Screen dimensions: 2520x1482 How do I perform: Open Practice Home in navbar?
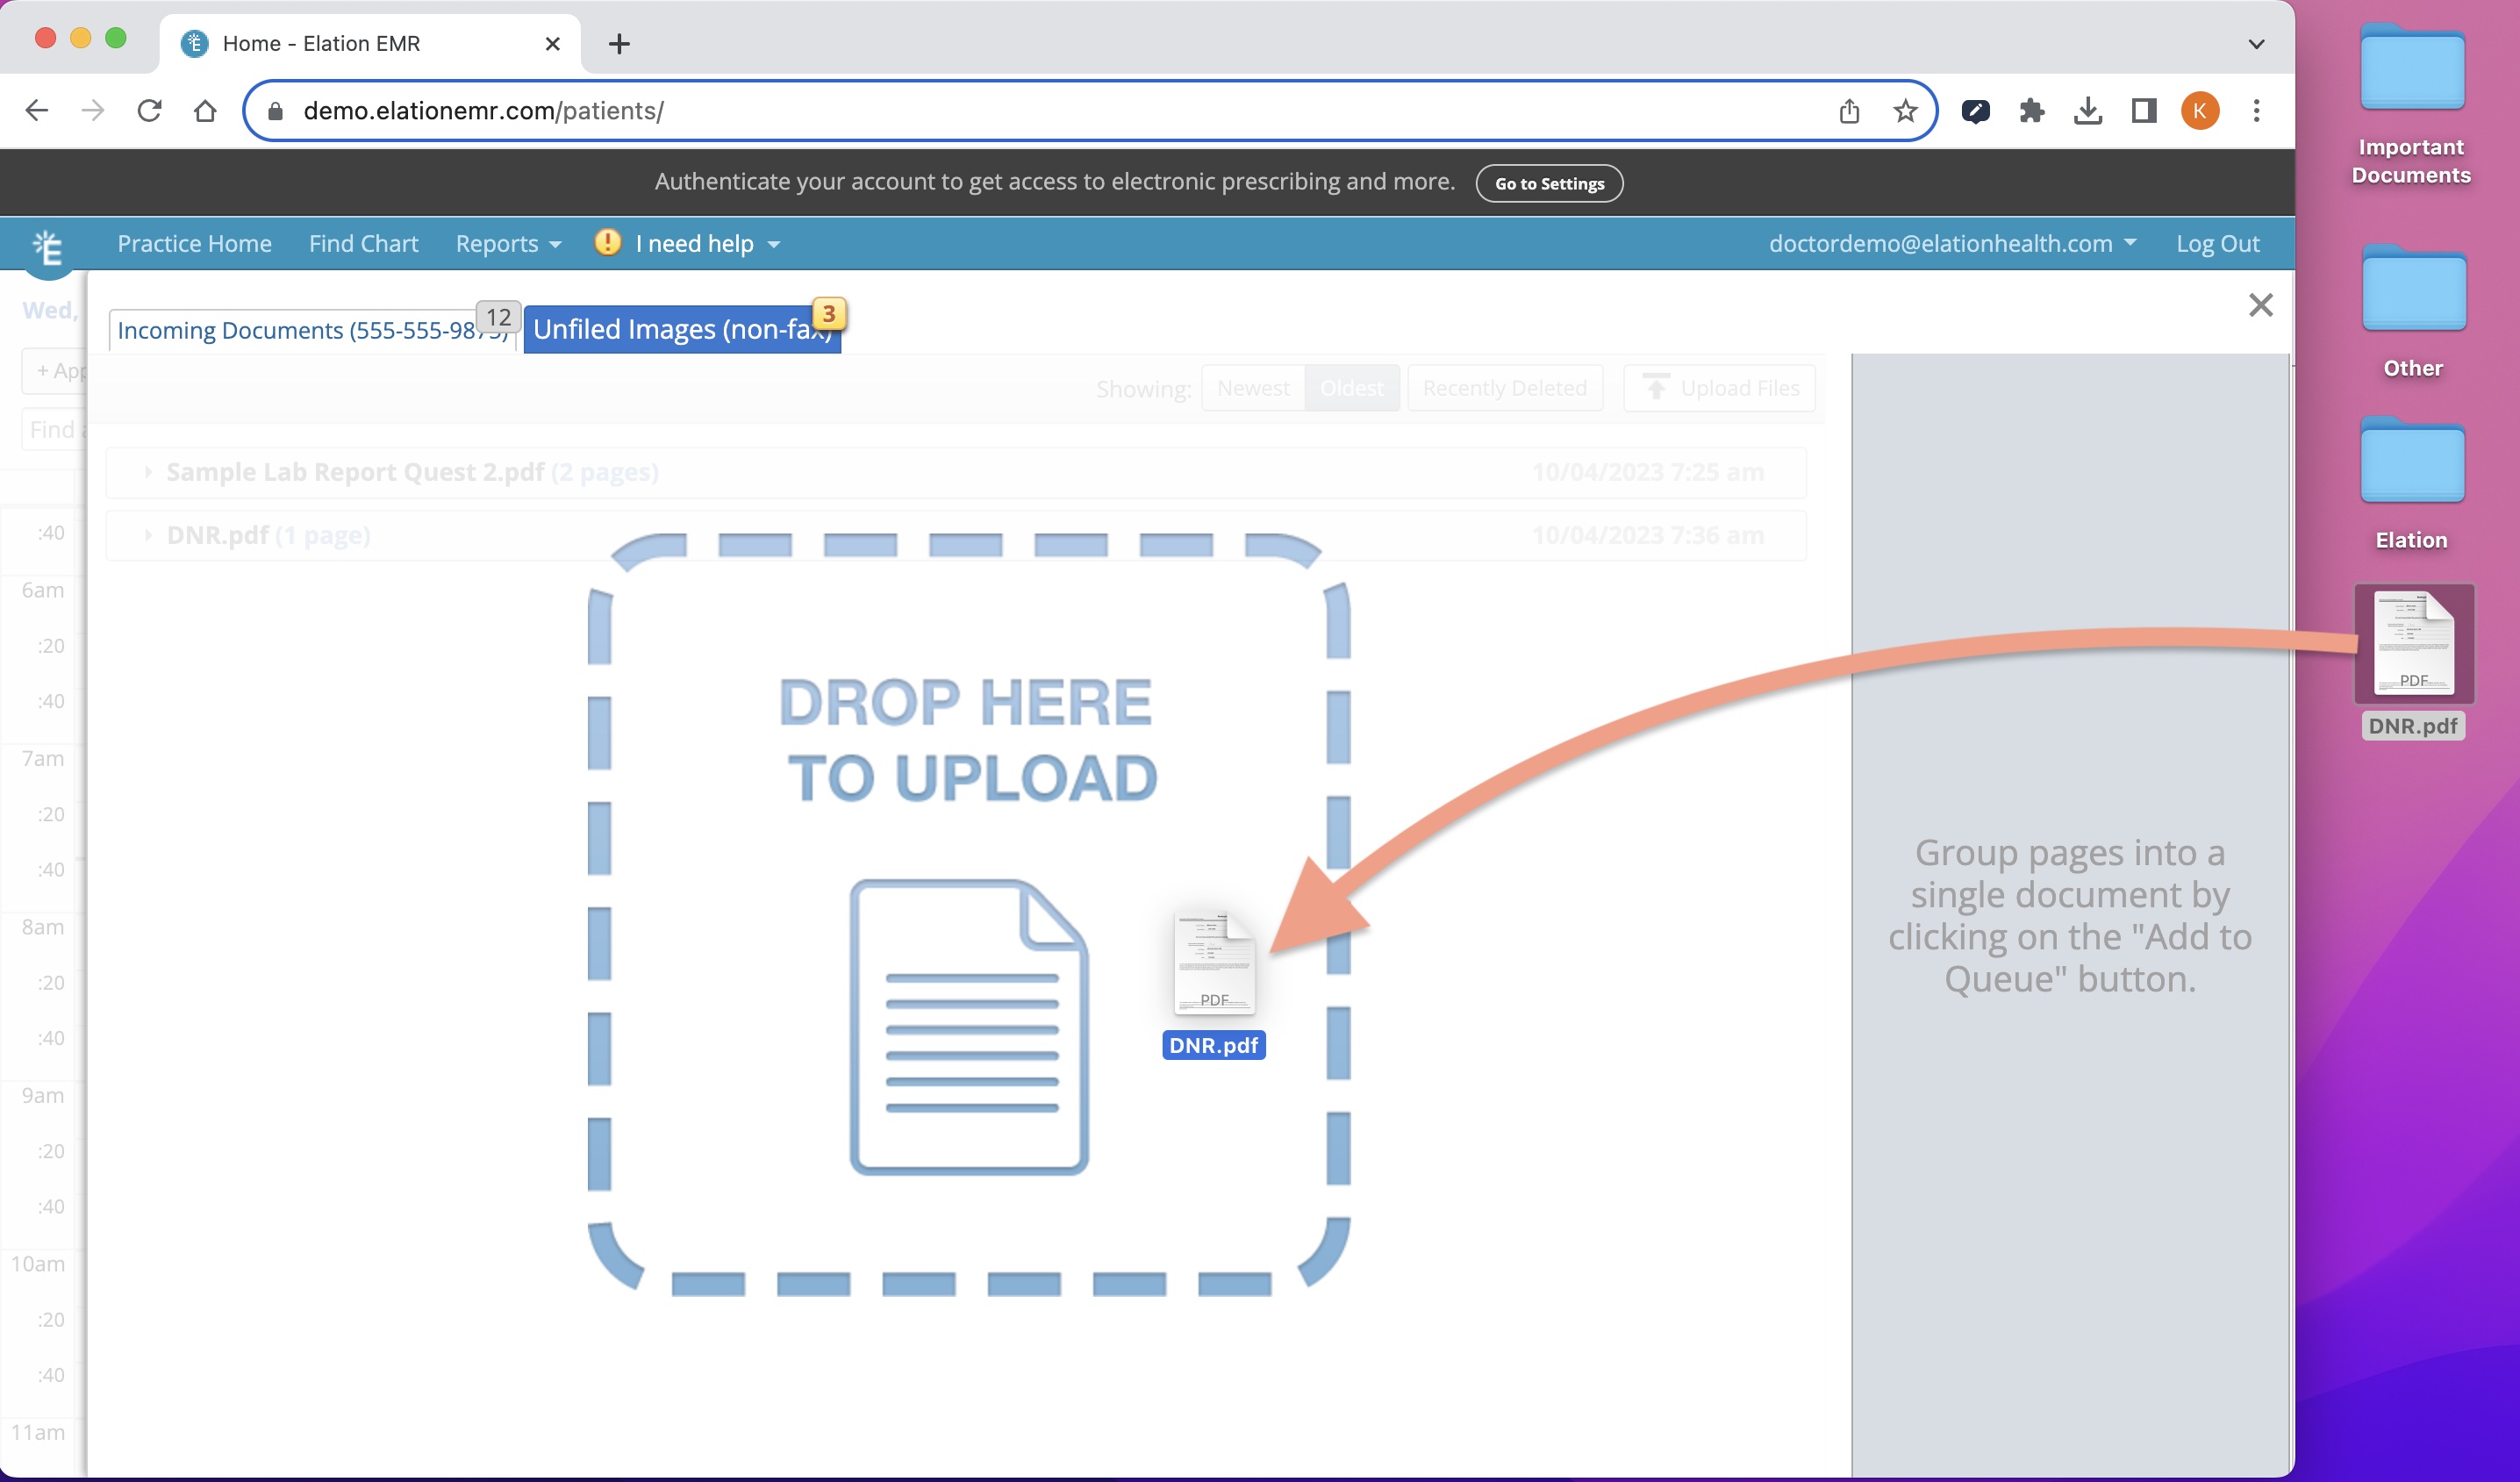coord(194,244)
